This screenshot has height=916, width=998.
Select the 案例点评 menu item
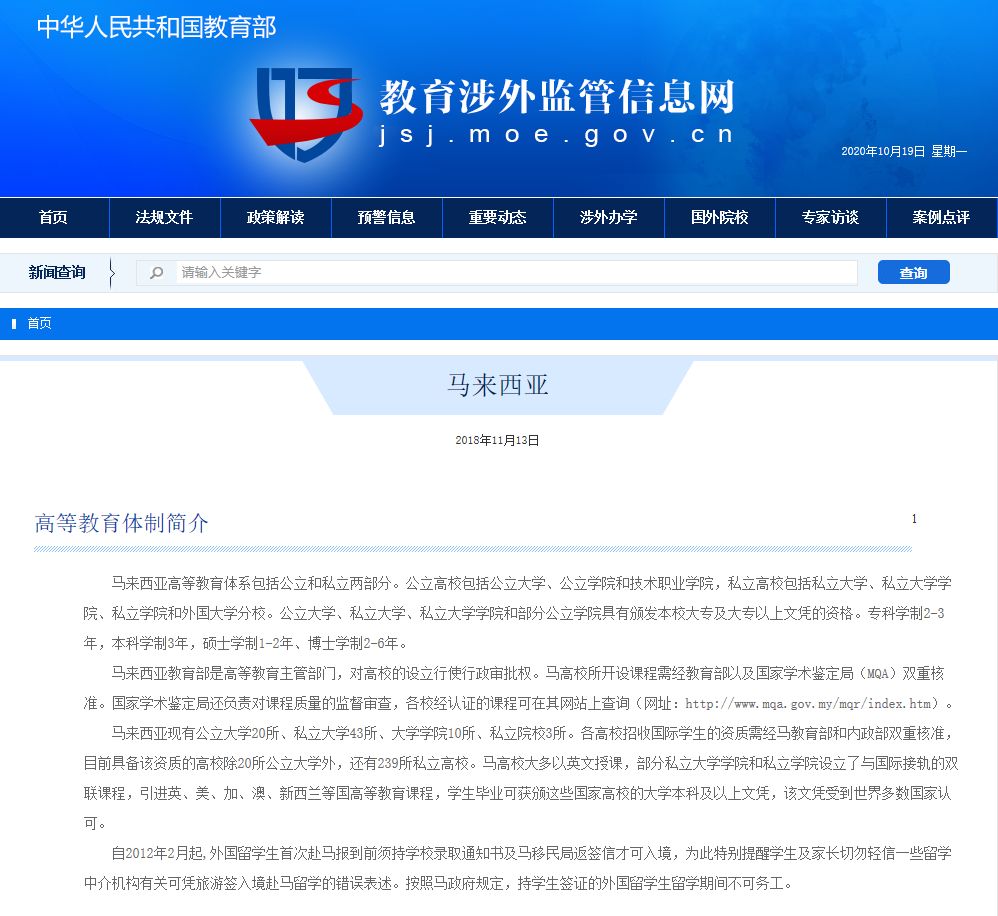941,218
